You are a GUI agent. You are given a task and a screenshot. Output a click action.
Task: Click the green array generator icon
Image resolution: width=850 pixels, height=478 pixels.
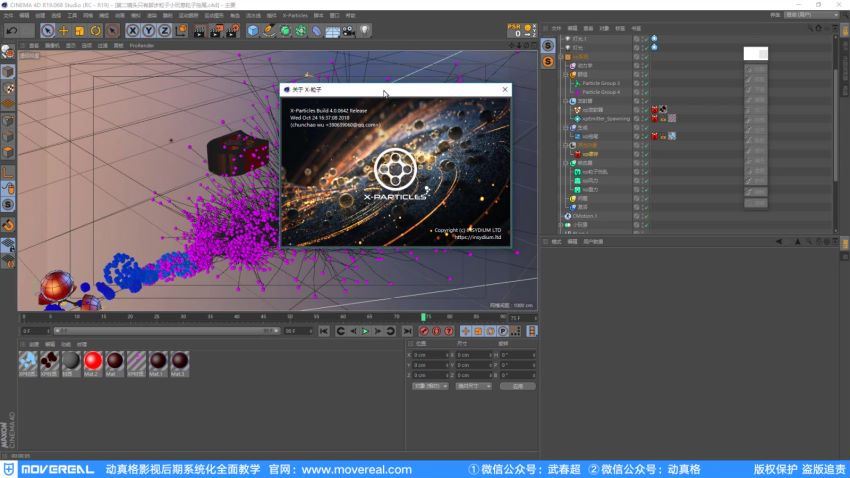pyautogui.click(x=301, y=31)
